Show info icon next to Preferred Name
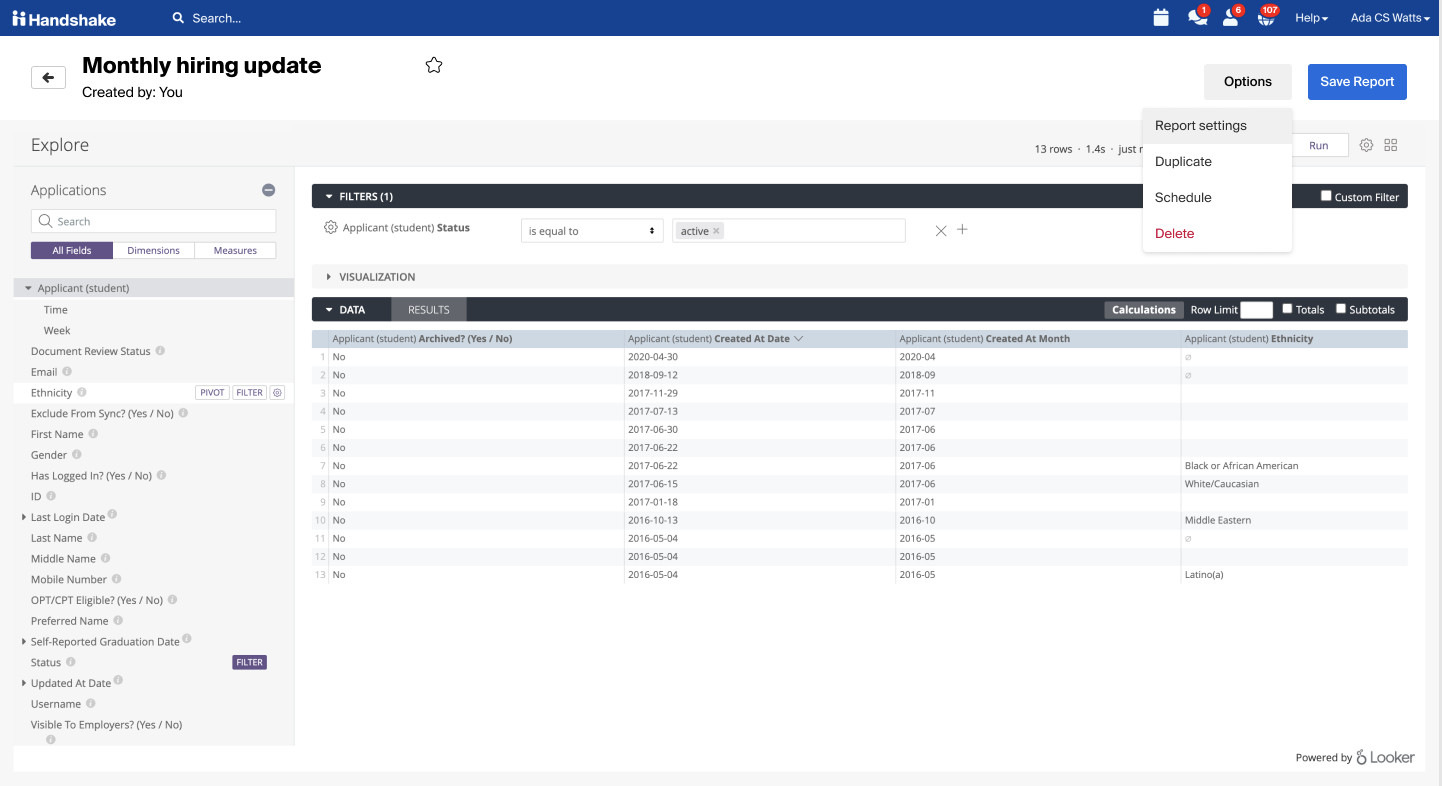This screenshot has height=786, width=1442. (117, 621)
